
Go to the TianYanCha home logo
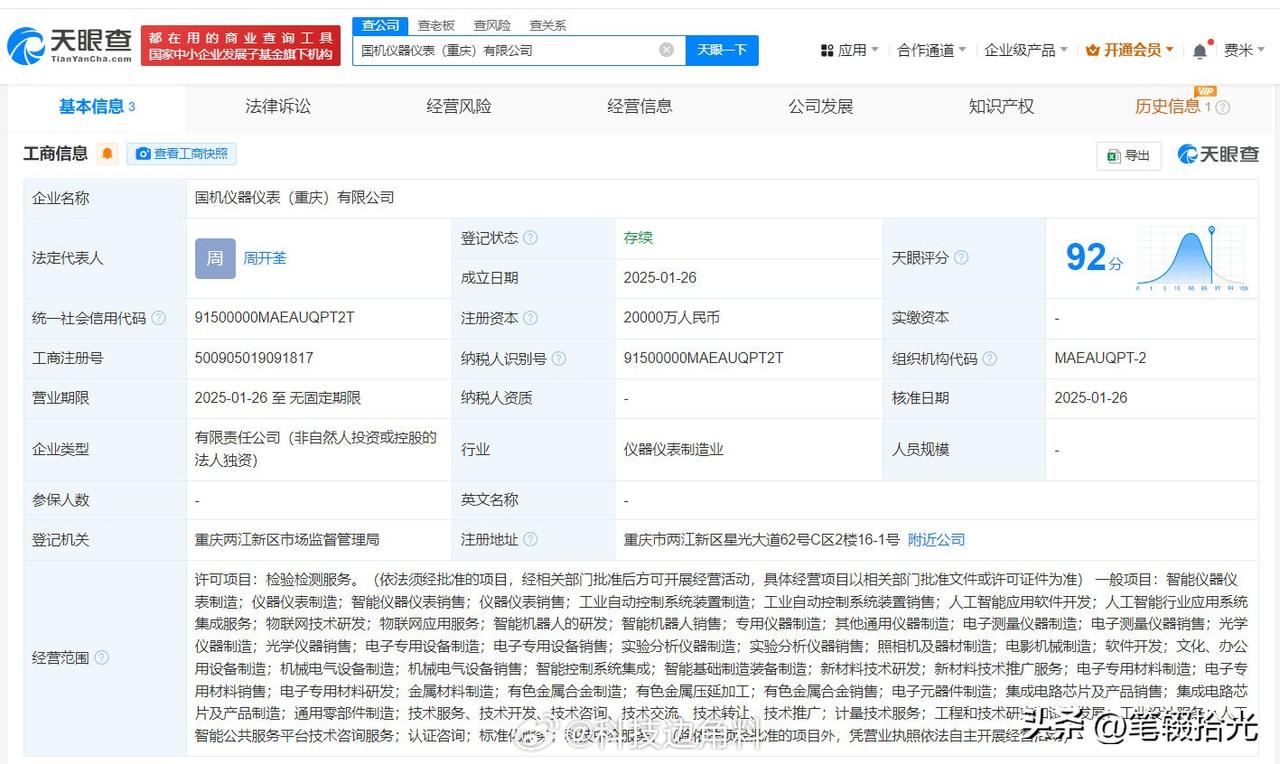(70, 46)
